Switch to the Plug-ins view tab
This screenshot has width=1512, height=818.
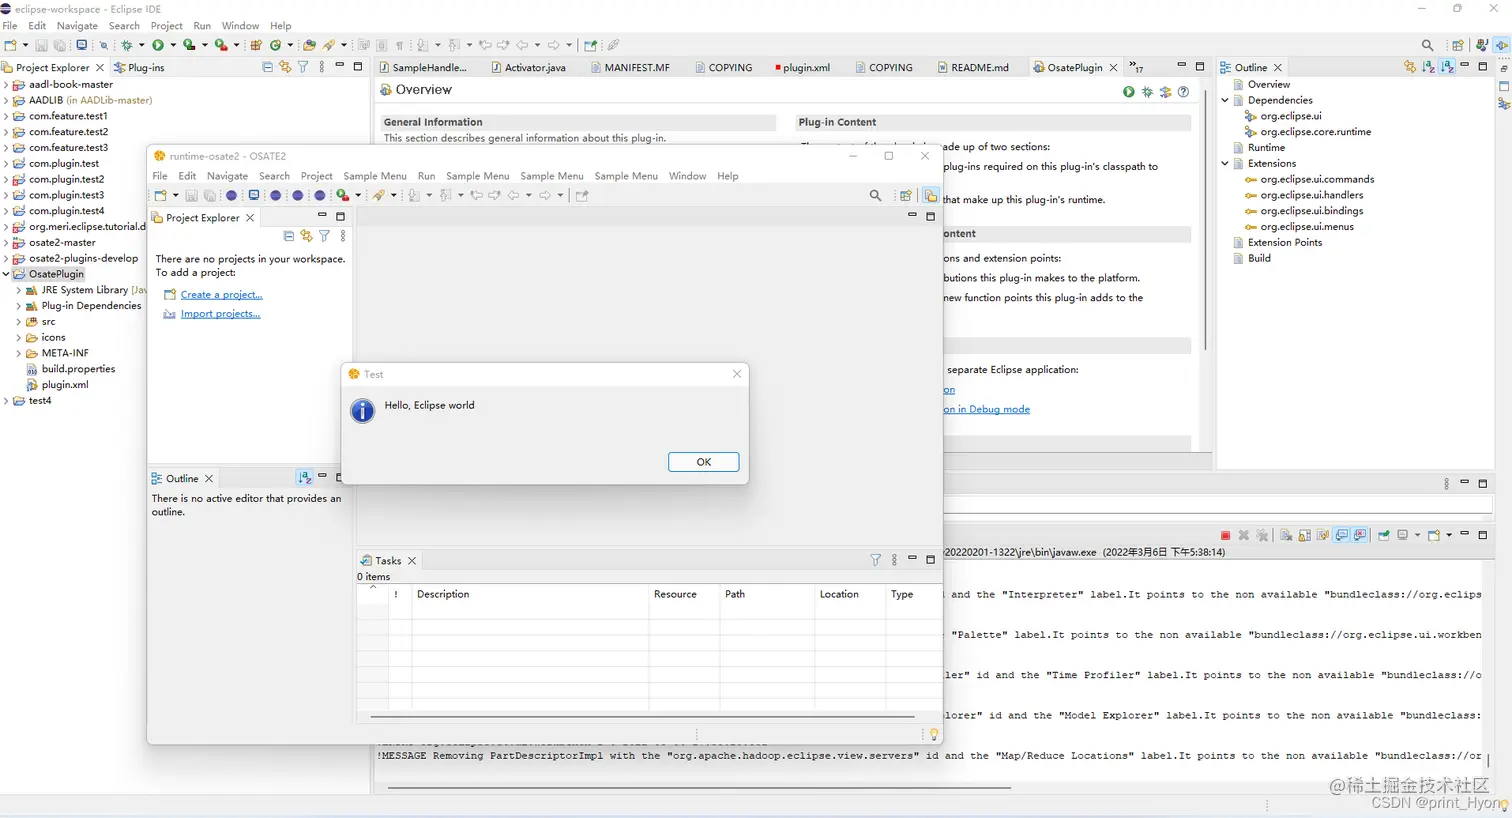(x=139, y=68)
